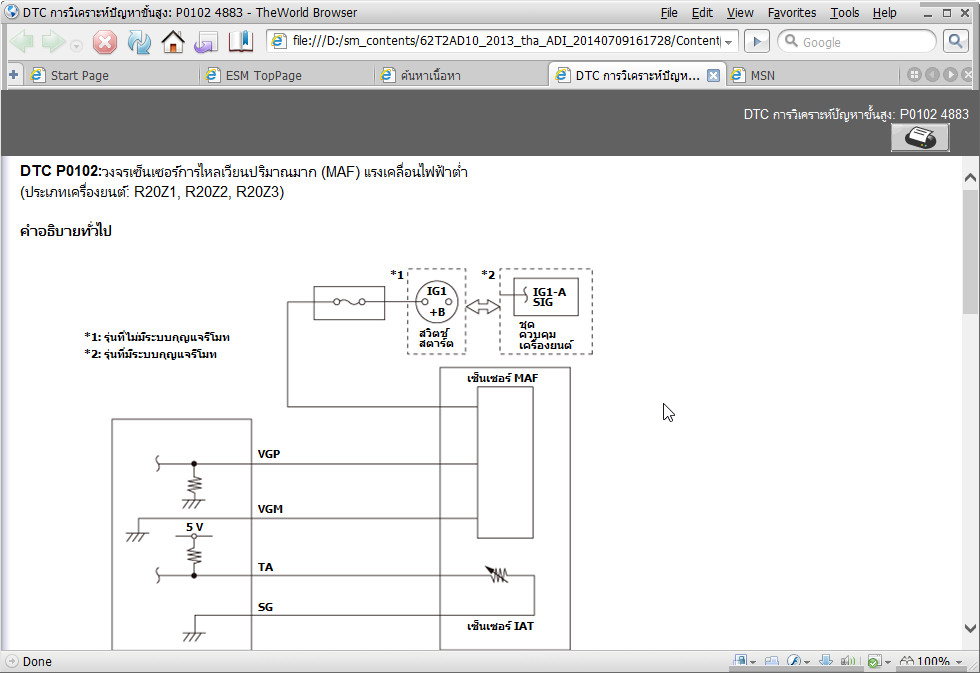Click the vertical scrollbar down arrow
Image resolution: width=980 pixels, height=673 pixels.
[x=970, y=628]
